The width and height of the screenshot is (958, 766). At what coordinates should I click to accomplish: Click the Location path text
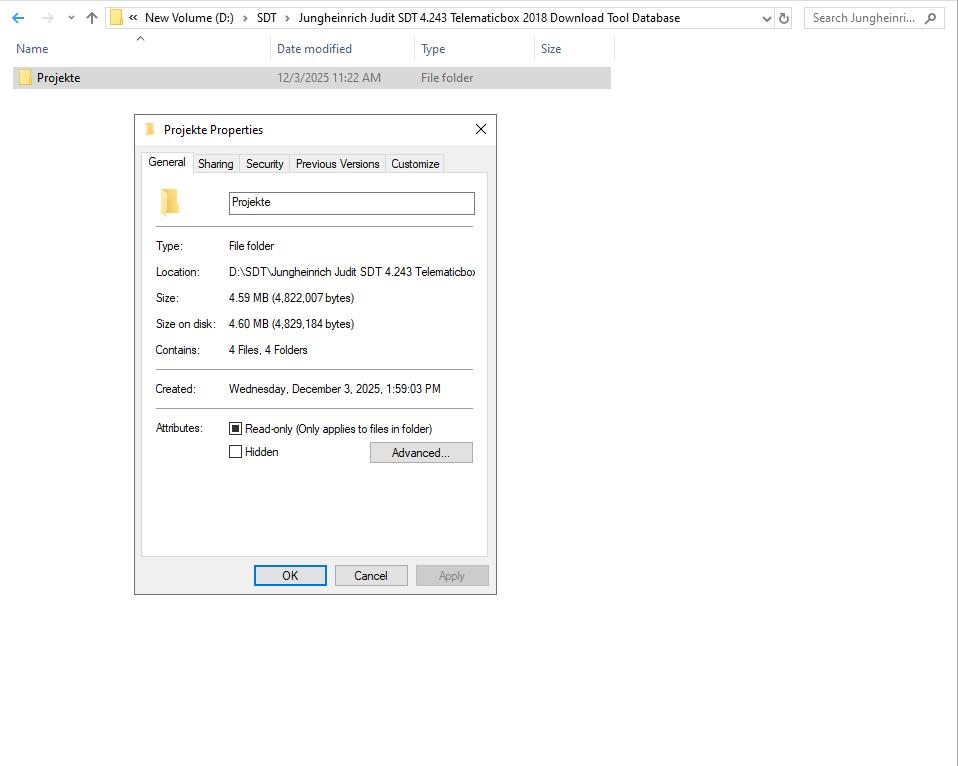(x=352, y=272)
